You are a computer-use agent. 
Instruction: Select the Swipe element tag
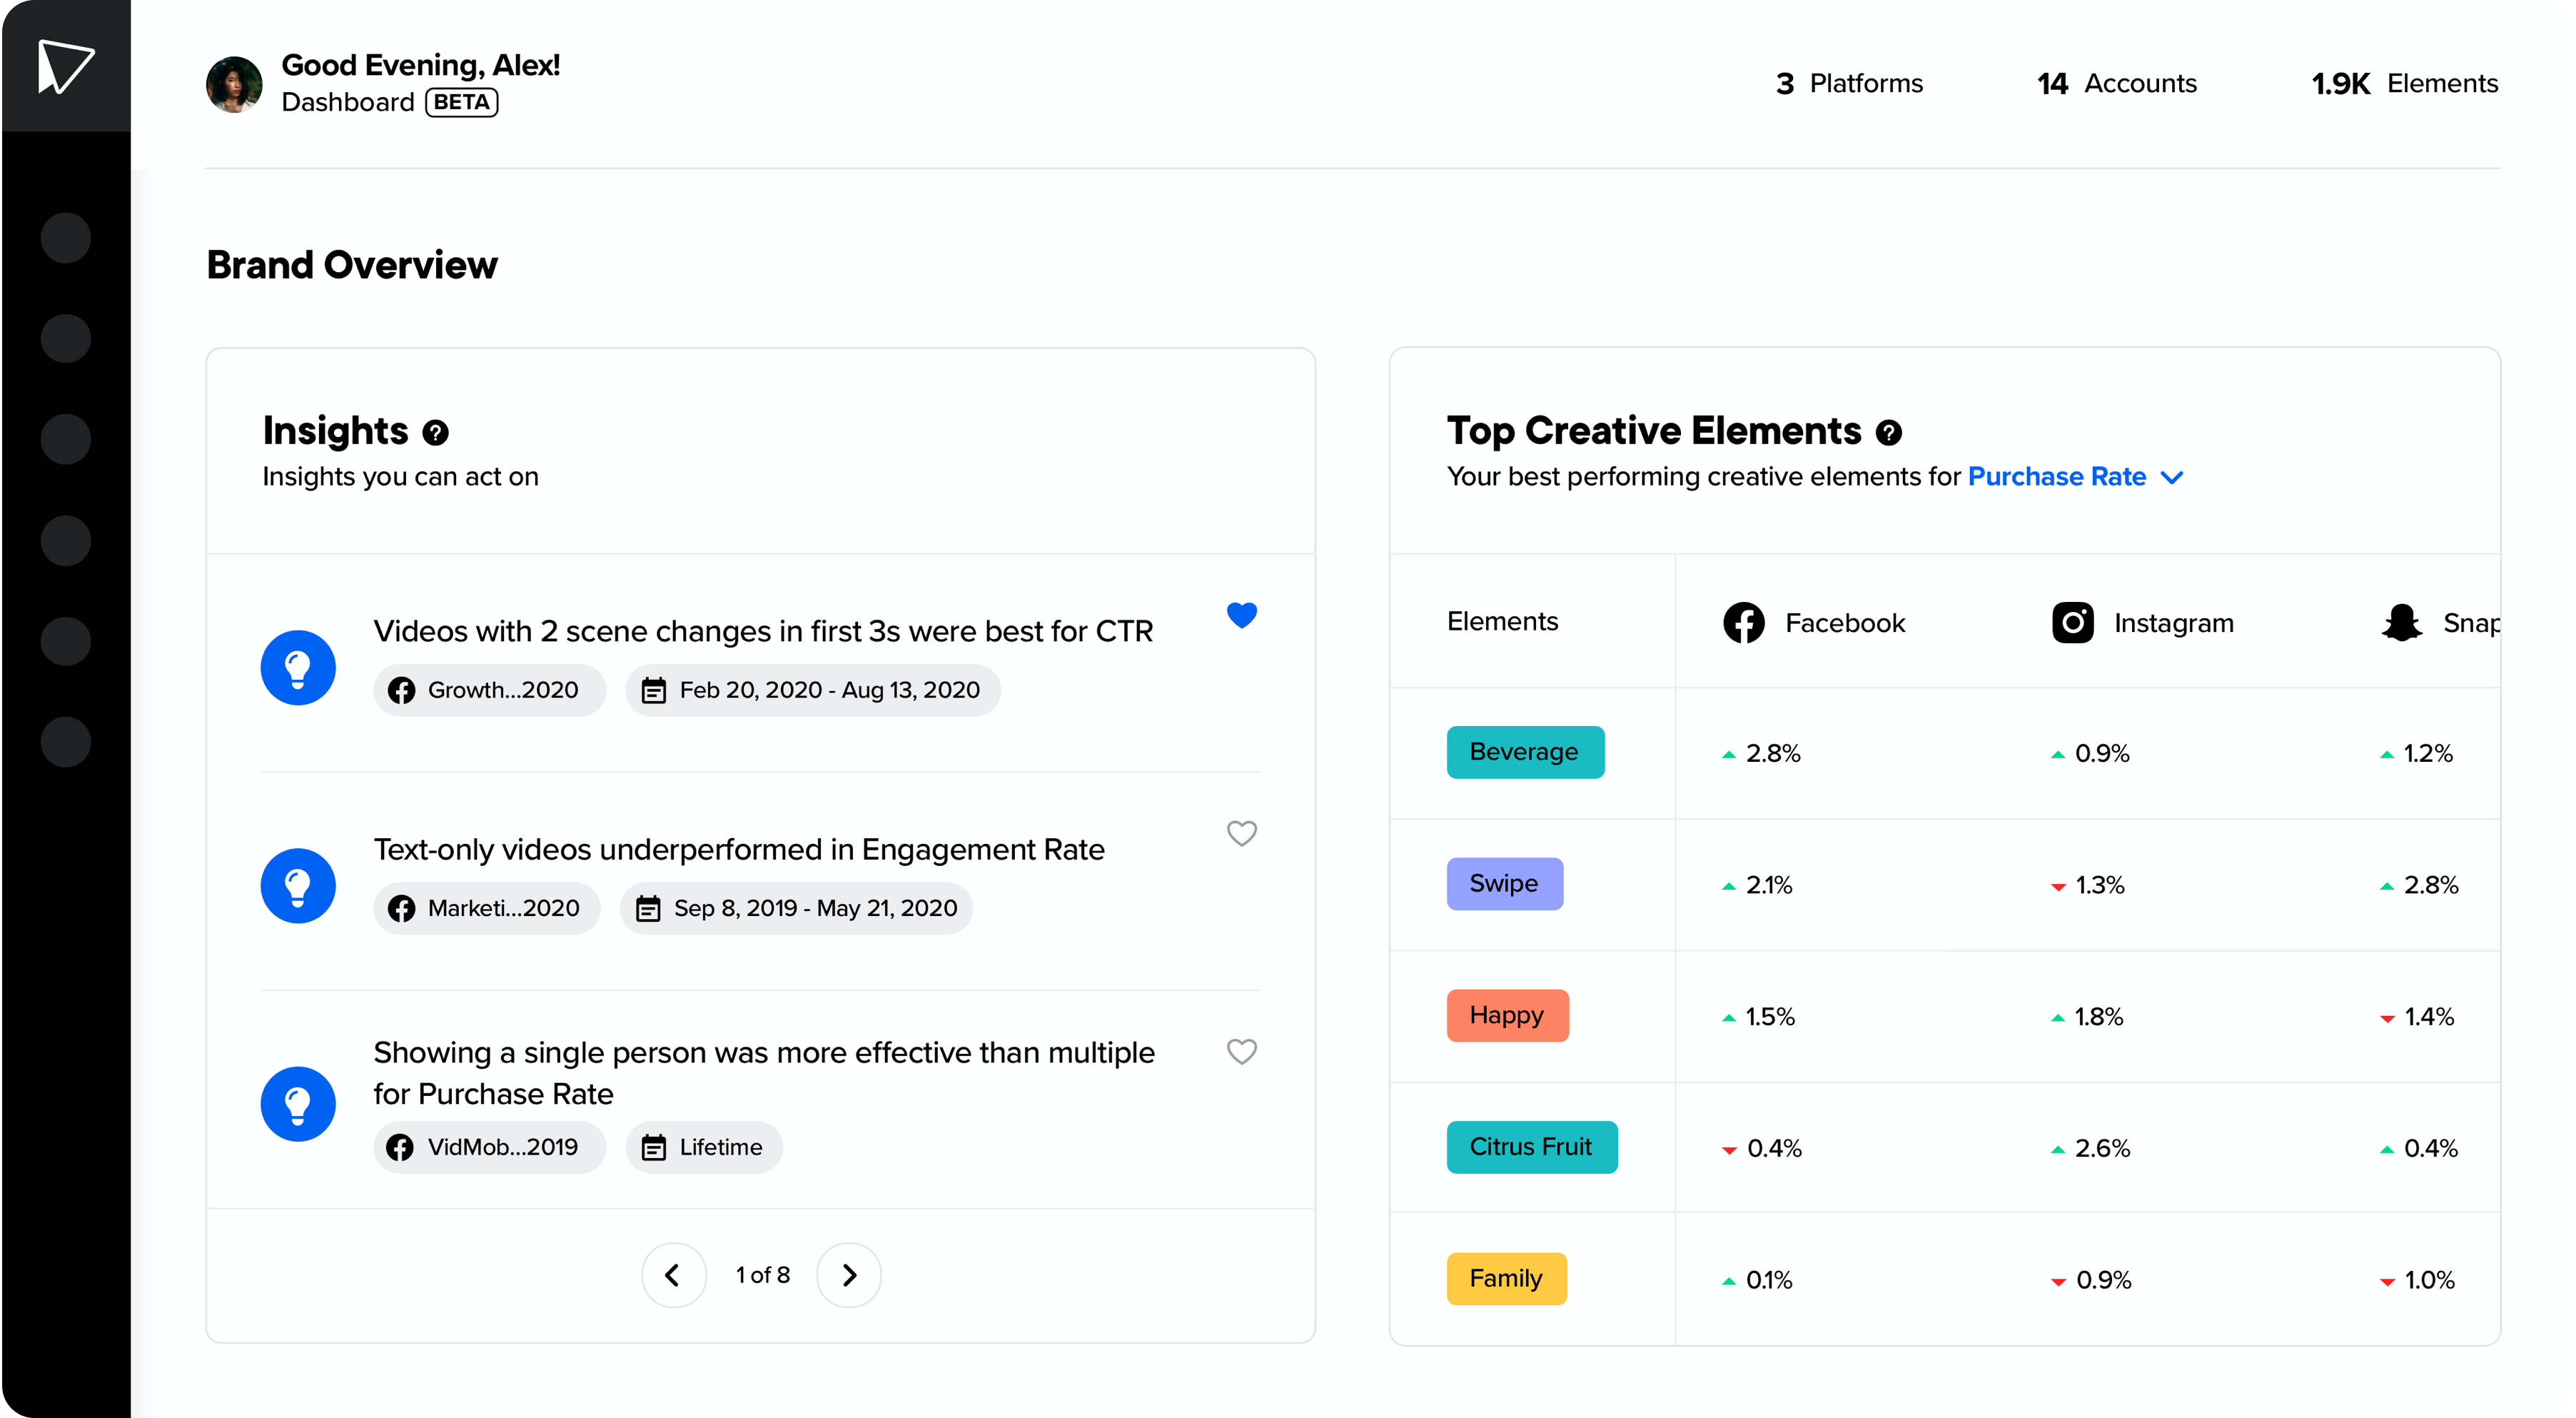(x=1504, y=884)
